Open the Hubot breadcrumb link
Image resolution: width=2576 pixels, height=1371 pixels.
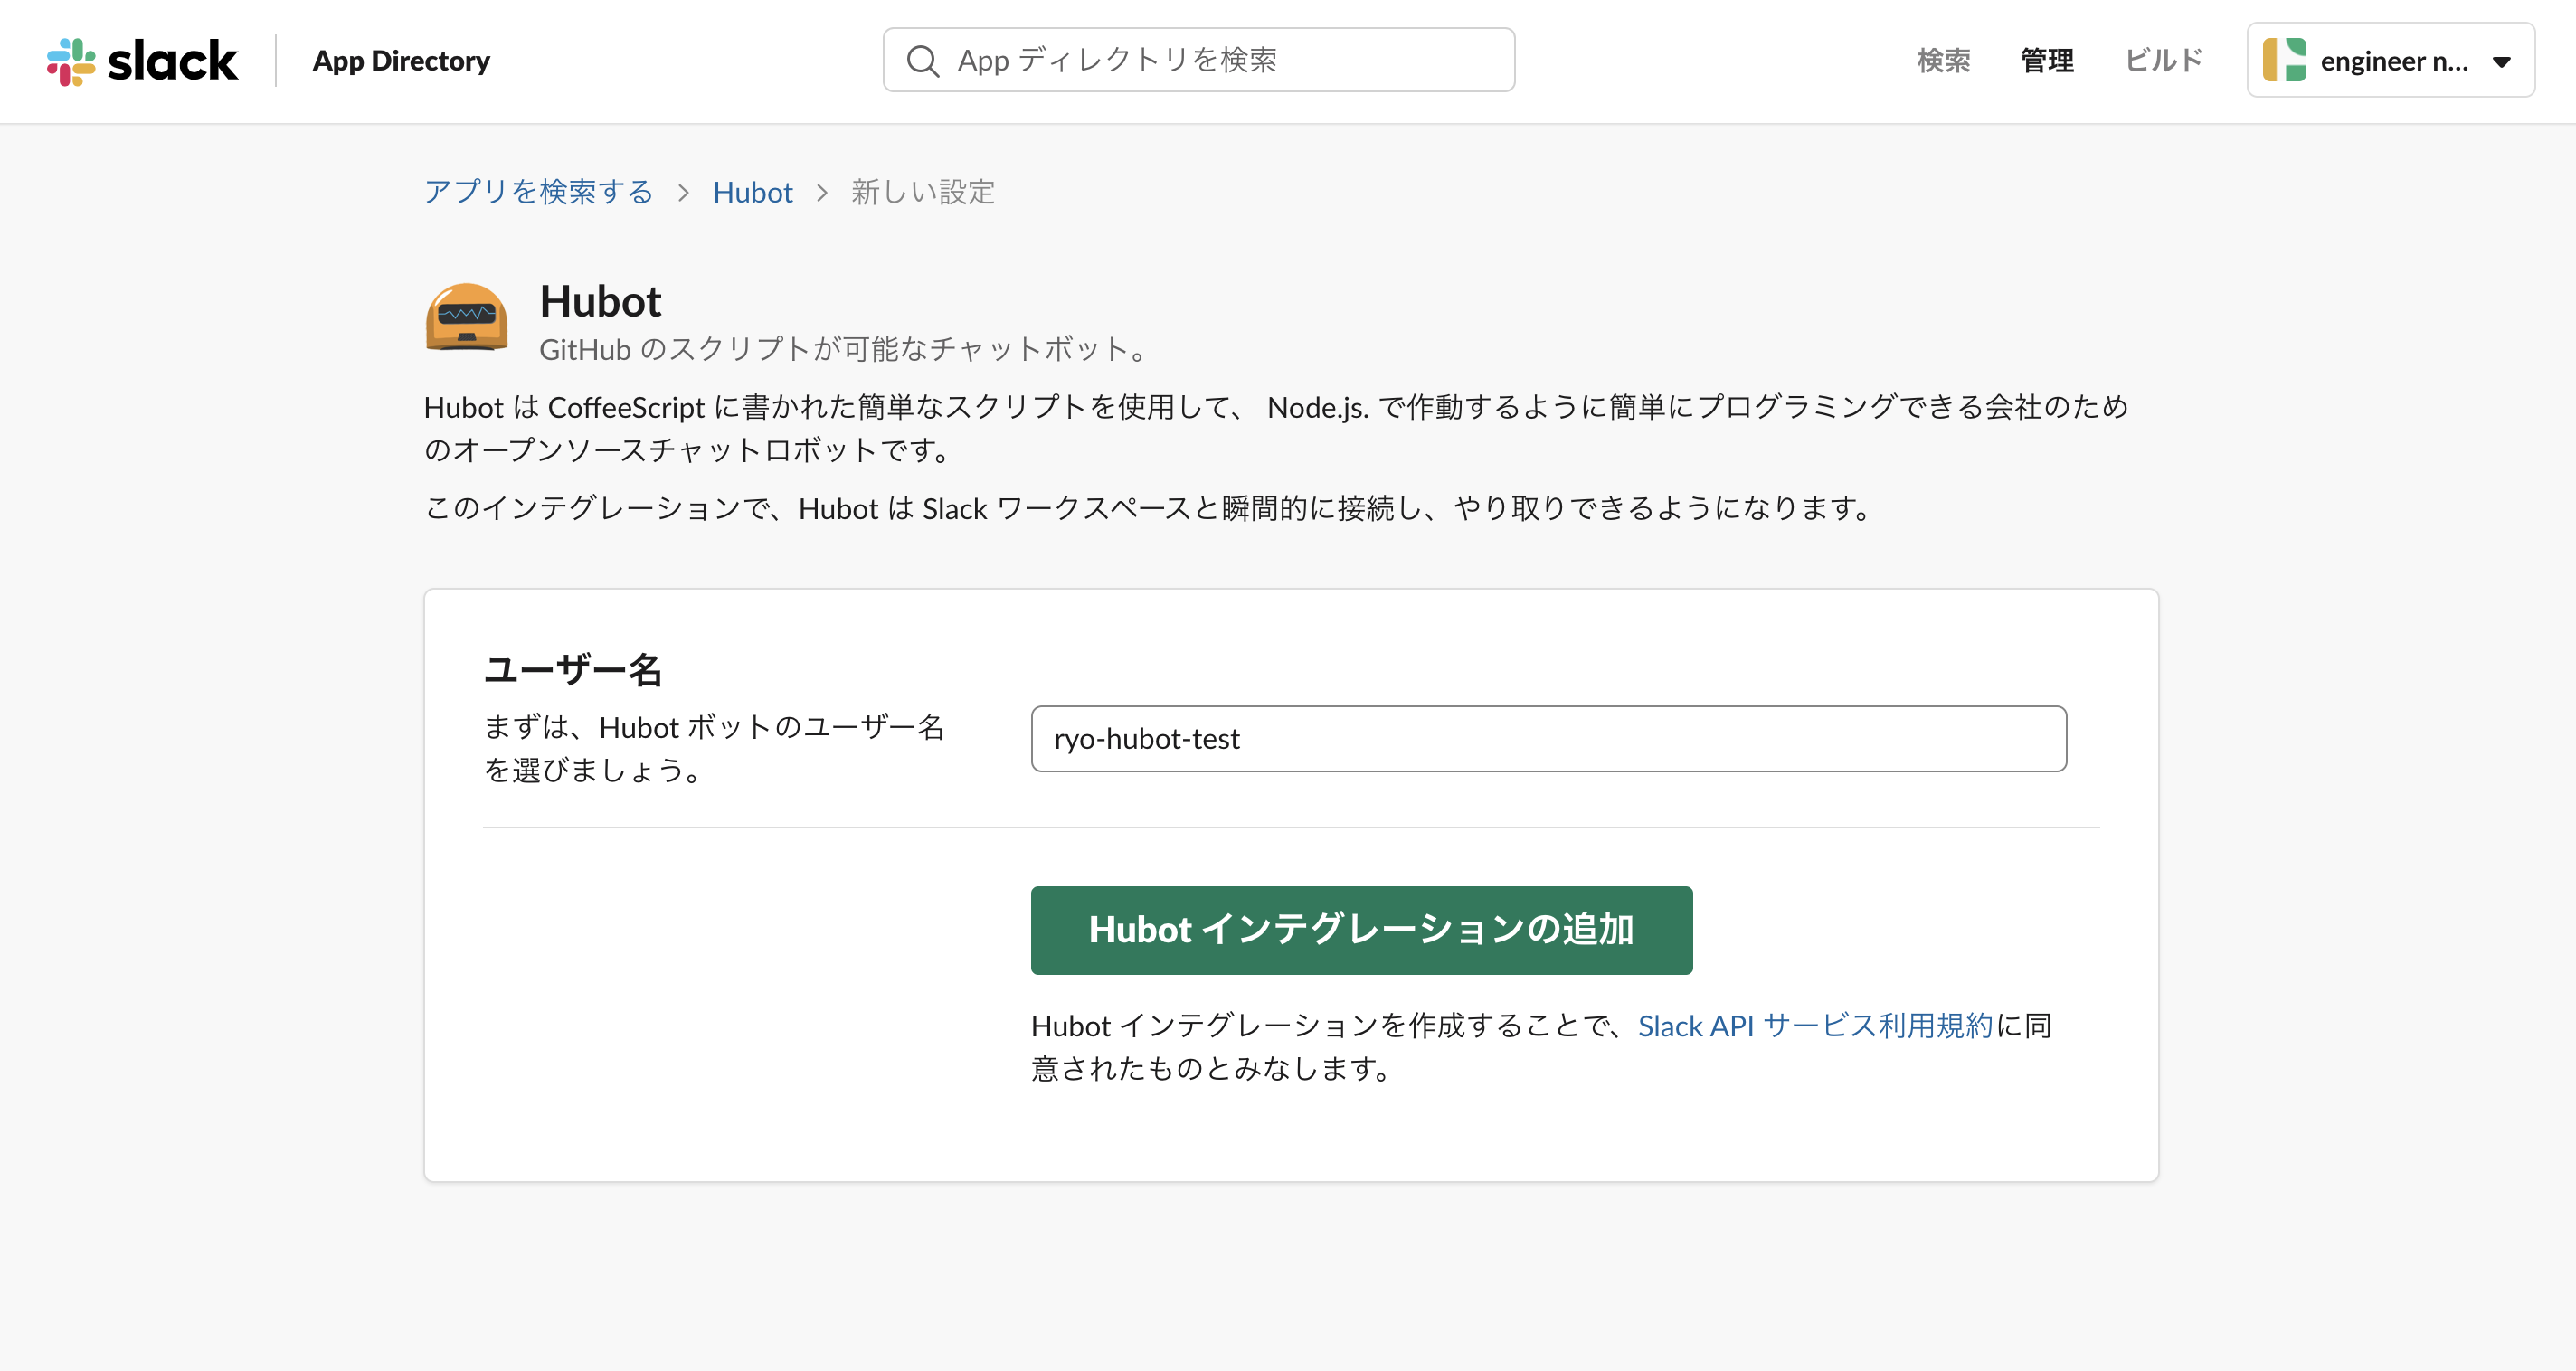pos(753,192)
